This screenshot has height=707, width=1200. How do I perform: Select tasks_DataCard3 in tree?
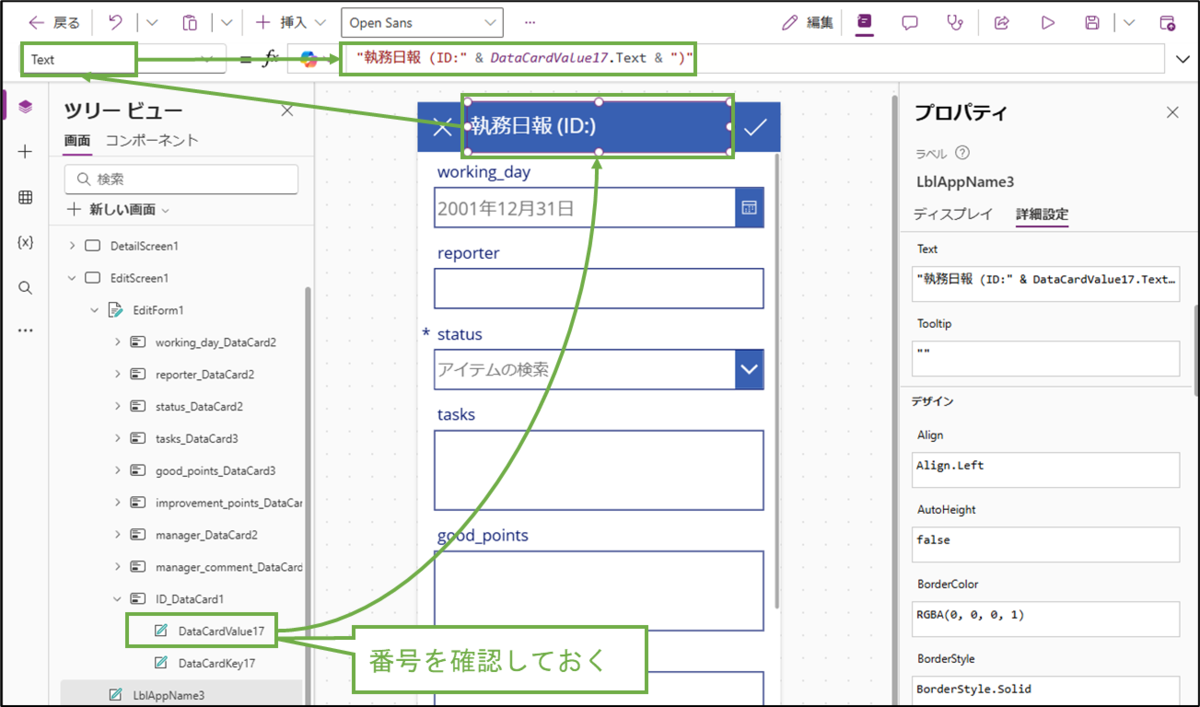tap(197, 438)
